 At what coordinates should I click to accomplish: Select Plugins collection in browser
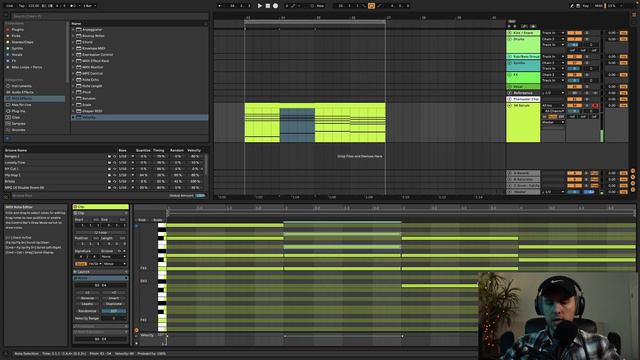pyautogui.click(x=18, y=29)
